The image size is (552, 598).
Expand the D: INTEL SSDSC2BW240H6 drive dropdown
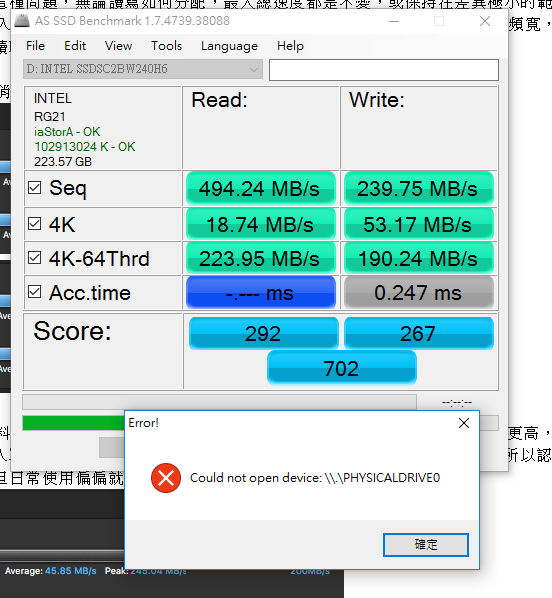click(x=143, y=69)
